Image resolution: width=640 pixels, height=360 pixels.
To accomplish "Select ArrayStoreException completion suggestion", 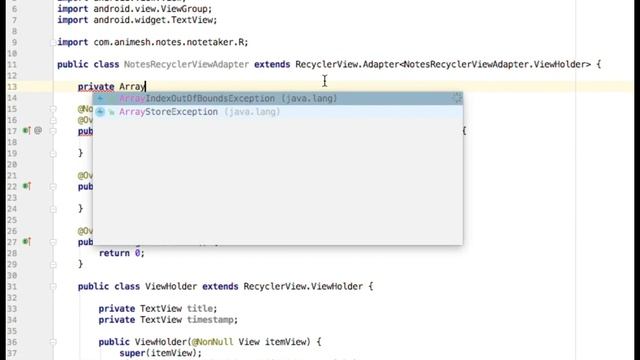I will coord(278,112).
